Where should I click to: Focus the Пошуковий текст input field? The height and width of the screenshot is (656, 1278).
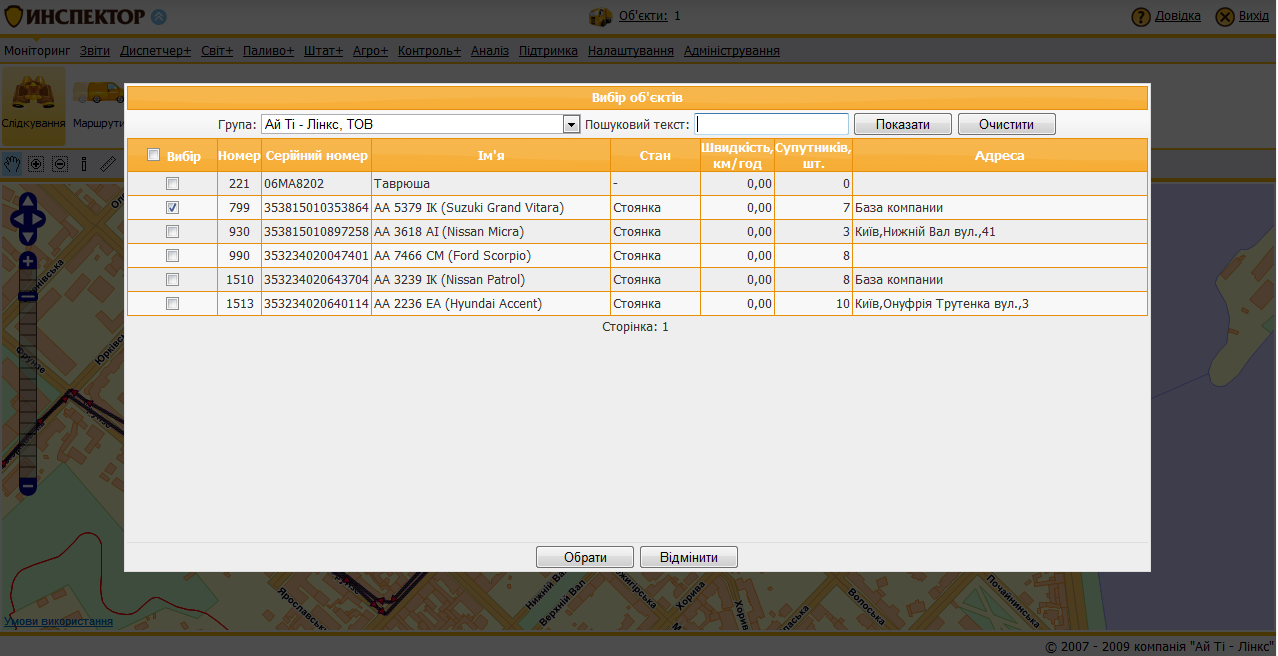click(x=772, y=124)
